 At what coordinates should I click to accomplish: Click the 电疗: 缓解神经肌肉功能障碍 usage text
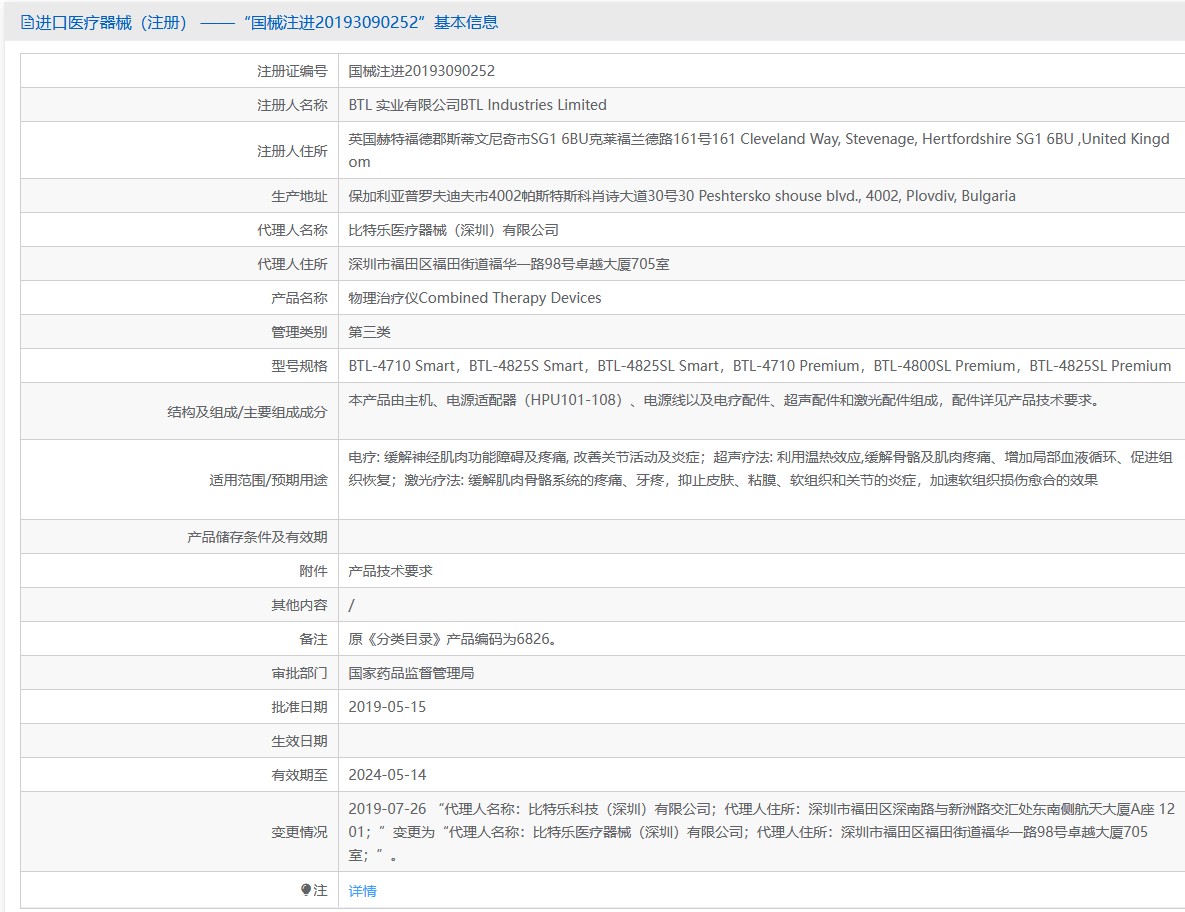tap(760, 468)
